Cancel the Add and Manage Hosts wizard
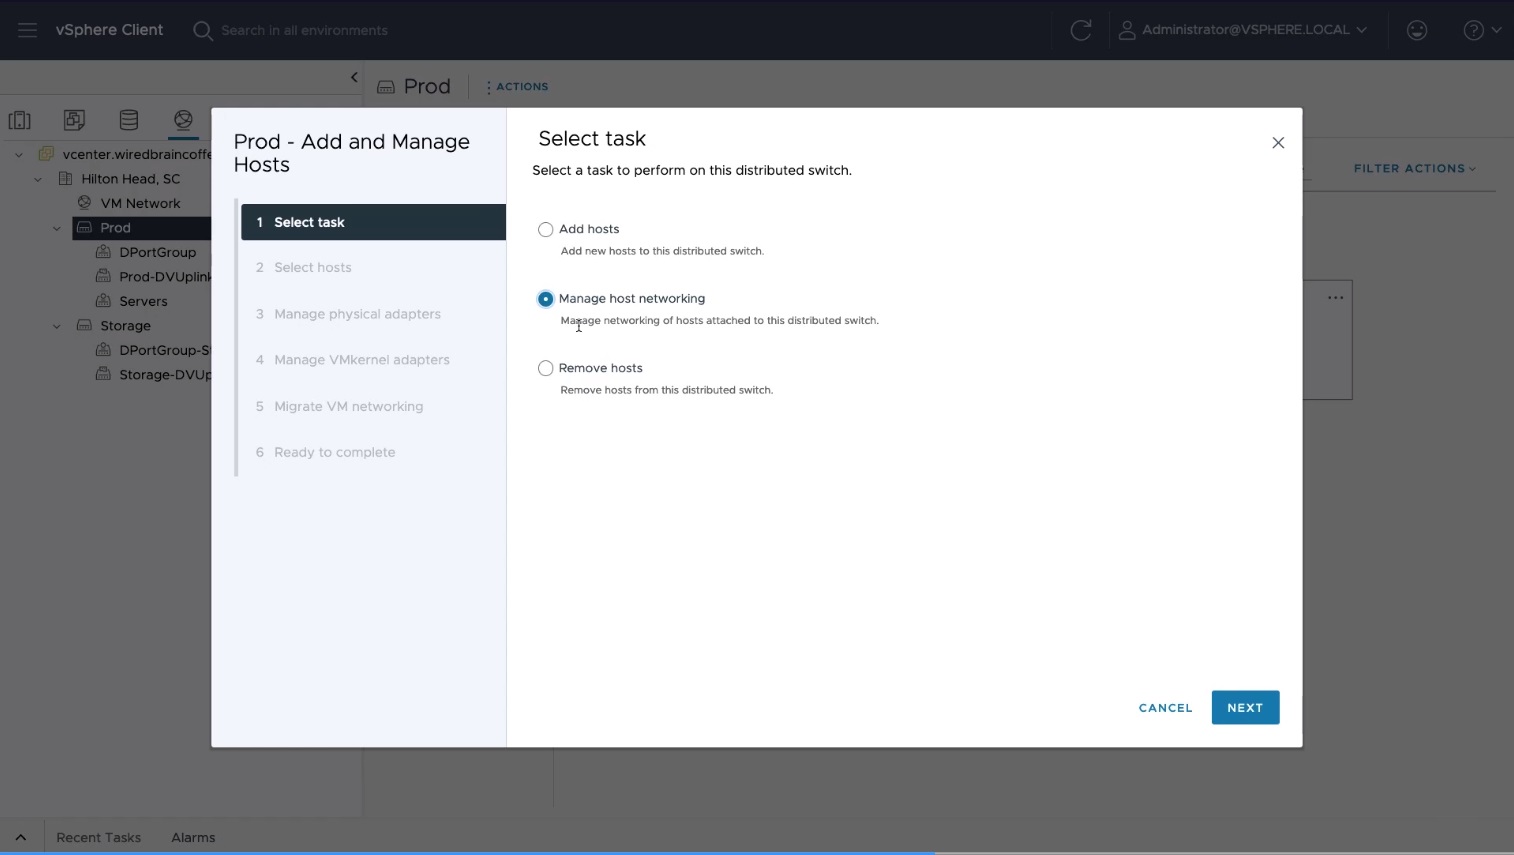Image resolution: width=1514 pixels, height=855 pixels. tap(1165, 708)
